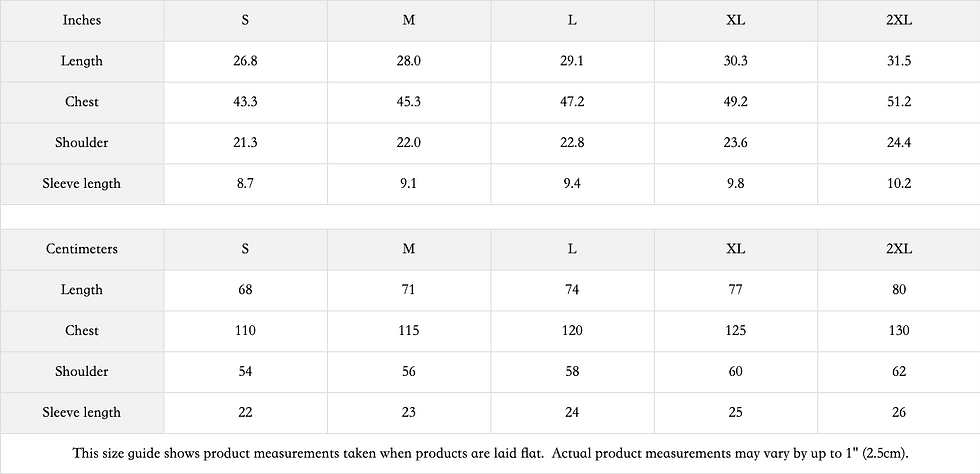Image resolution: width=980 pixels, height=474 pixels.
Task: Click the 58 shoulder value for size L
Action: coord(572,371)
